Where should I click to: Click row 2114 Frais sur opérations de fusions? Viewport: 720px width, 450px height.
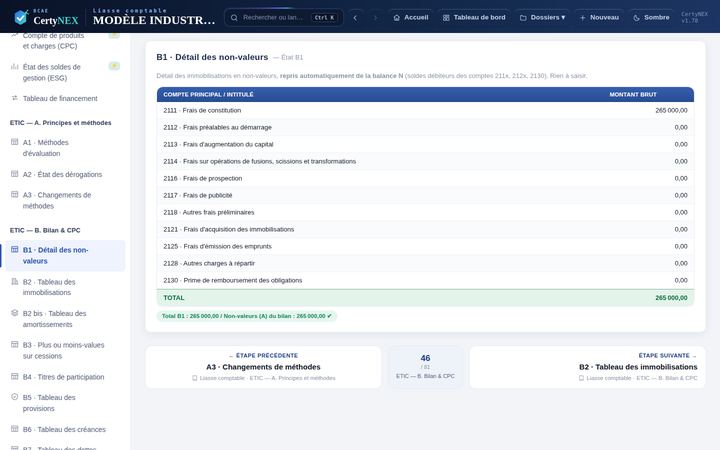click(425, 161)
